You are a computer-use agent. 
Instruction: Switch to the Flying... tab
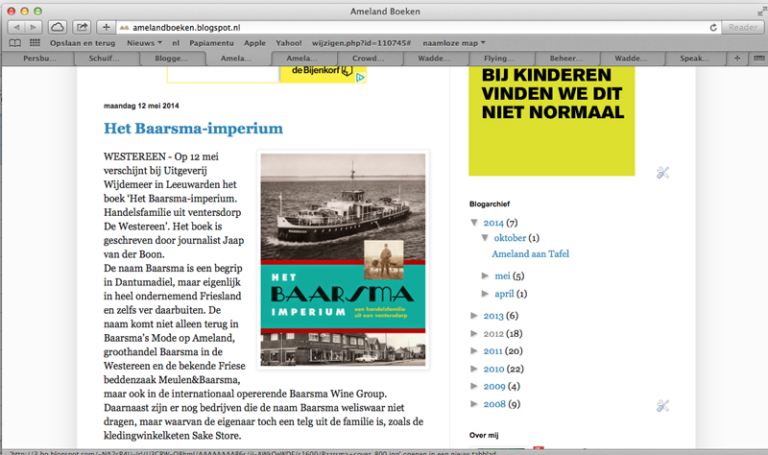click(499, 58)
